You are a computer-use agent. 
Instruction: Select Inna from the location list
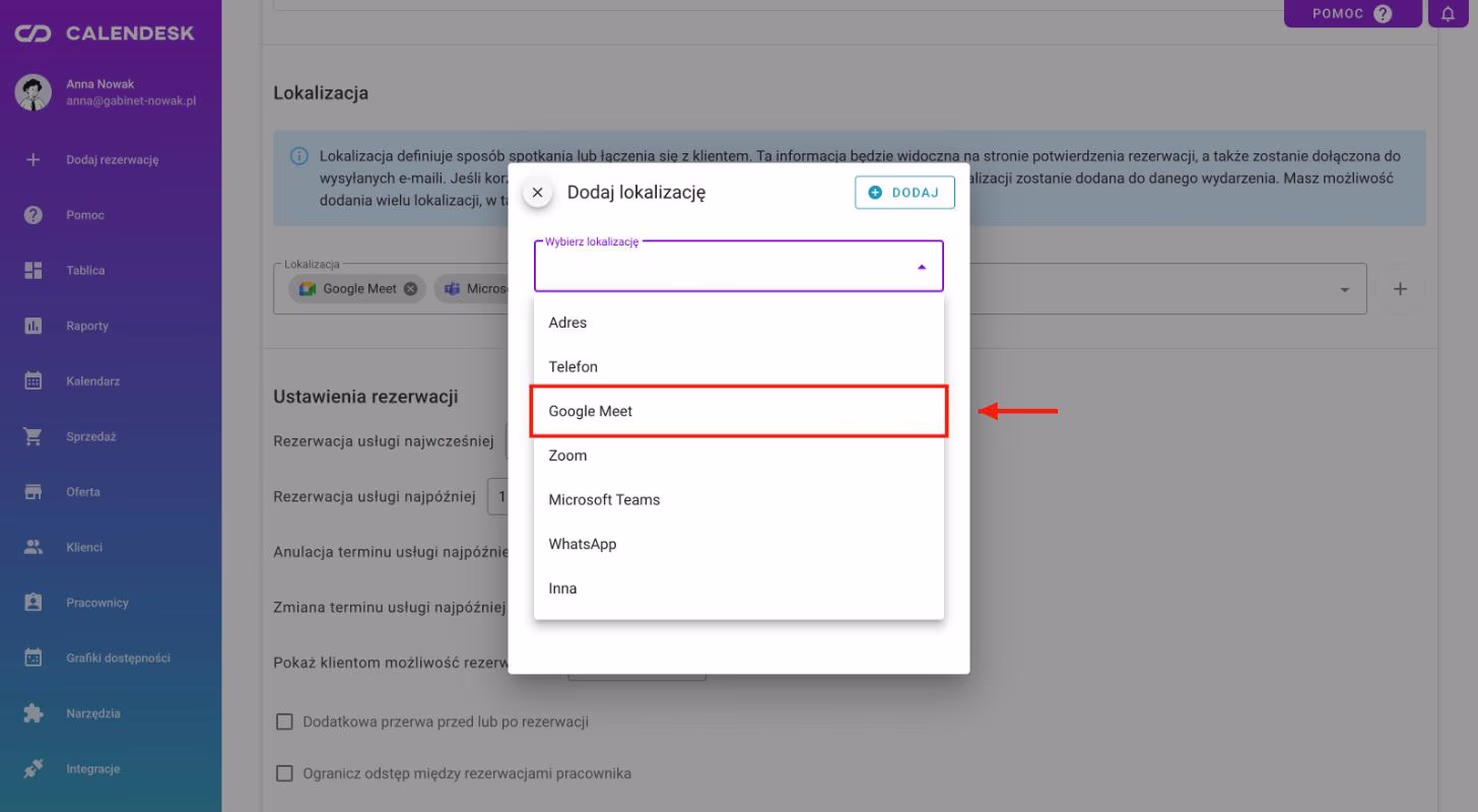[739, 588]
